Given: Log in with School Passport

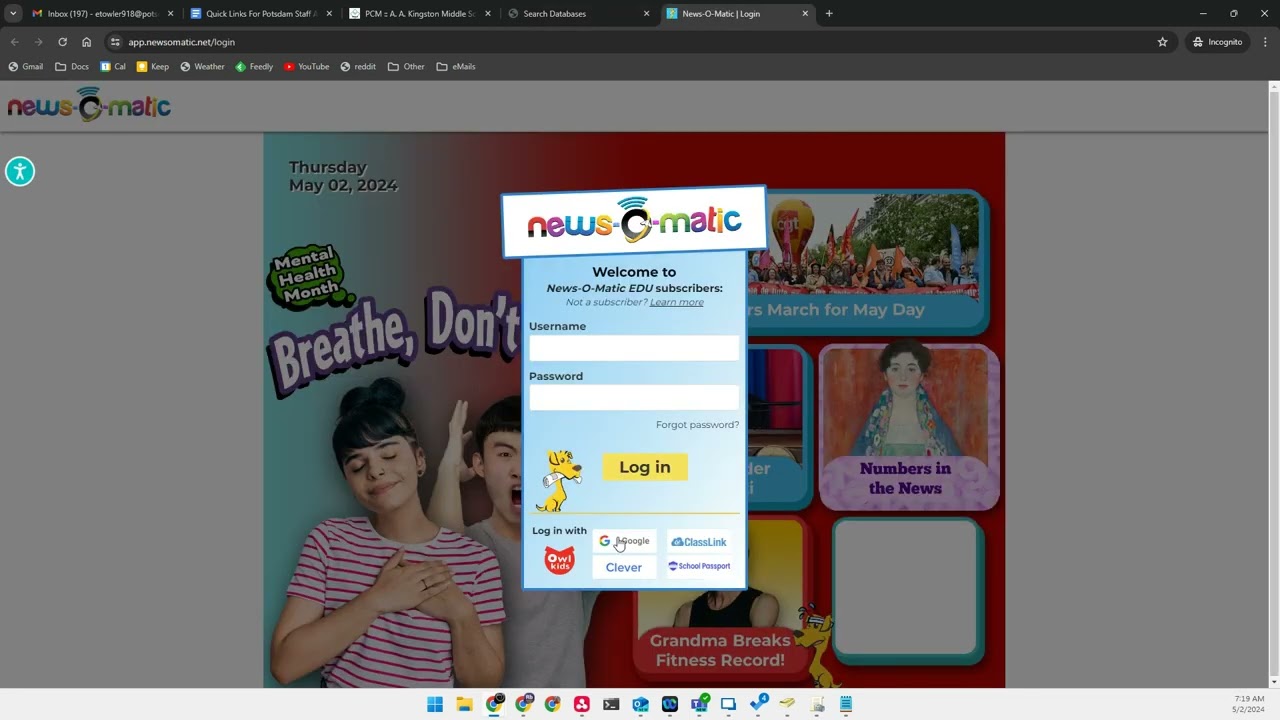Looking at the screenshot, I should coord(699,566).
